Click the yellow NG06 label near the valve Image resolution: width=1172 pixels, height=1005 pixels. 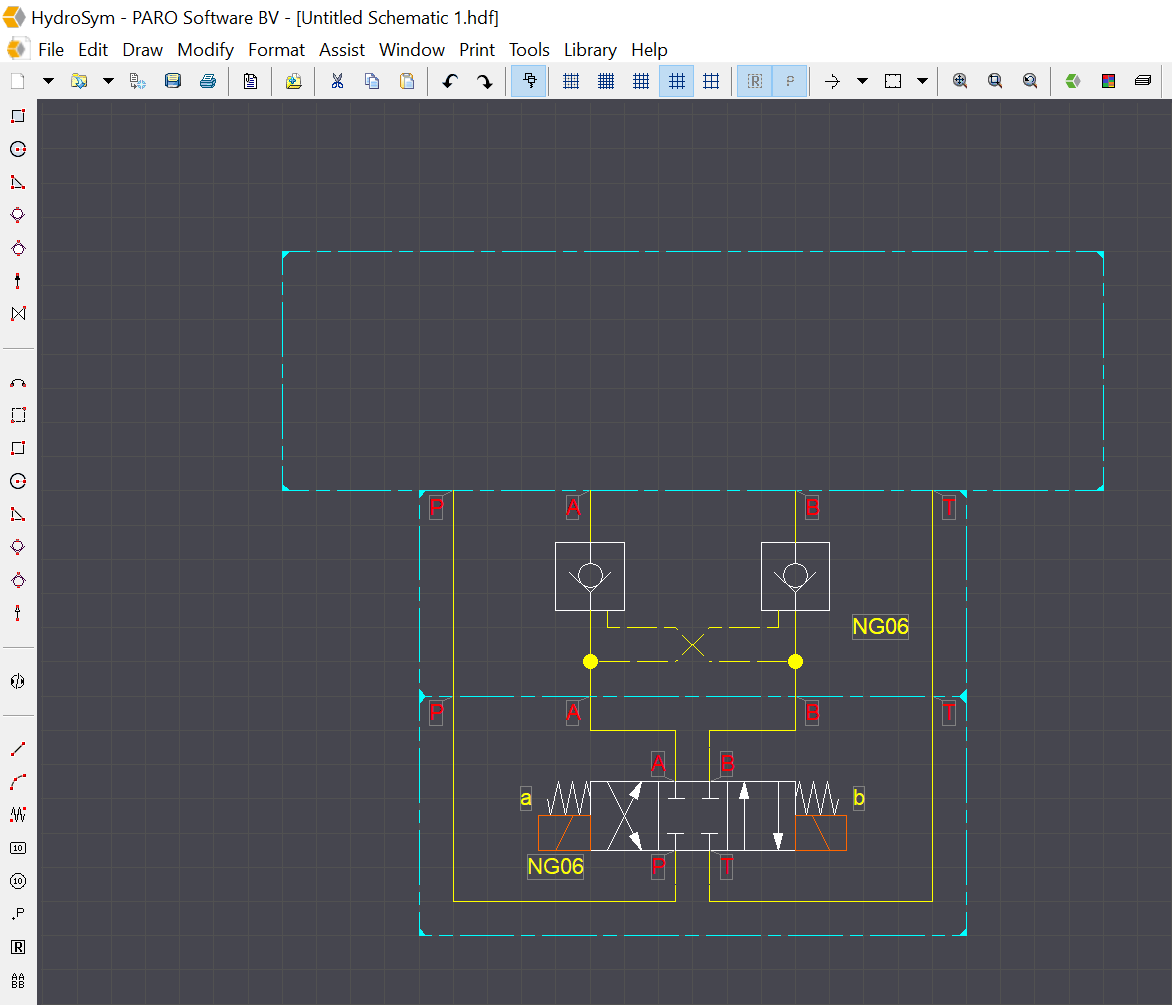[555, 866]
